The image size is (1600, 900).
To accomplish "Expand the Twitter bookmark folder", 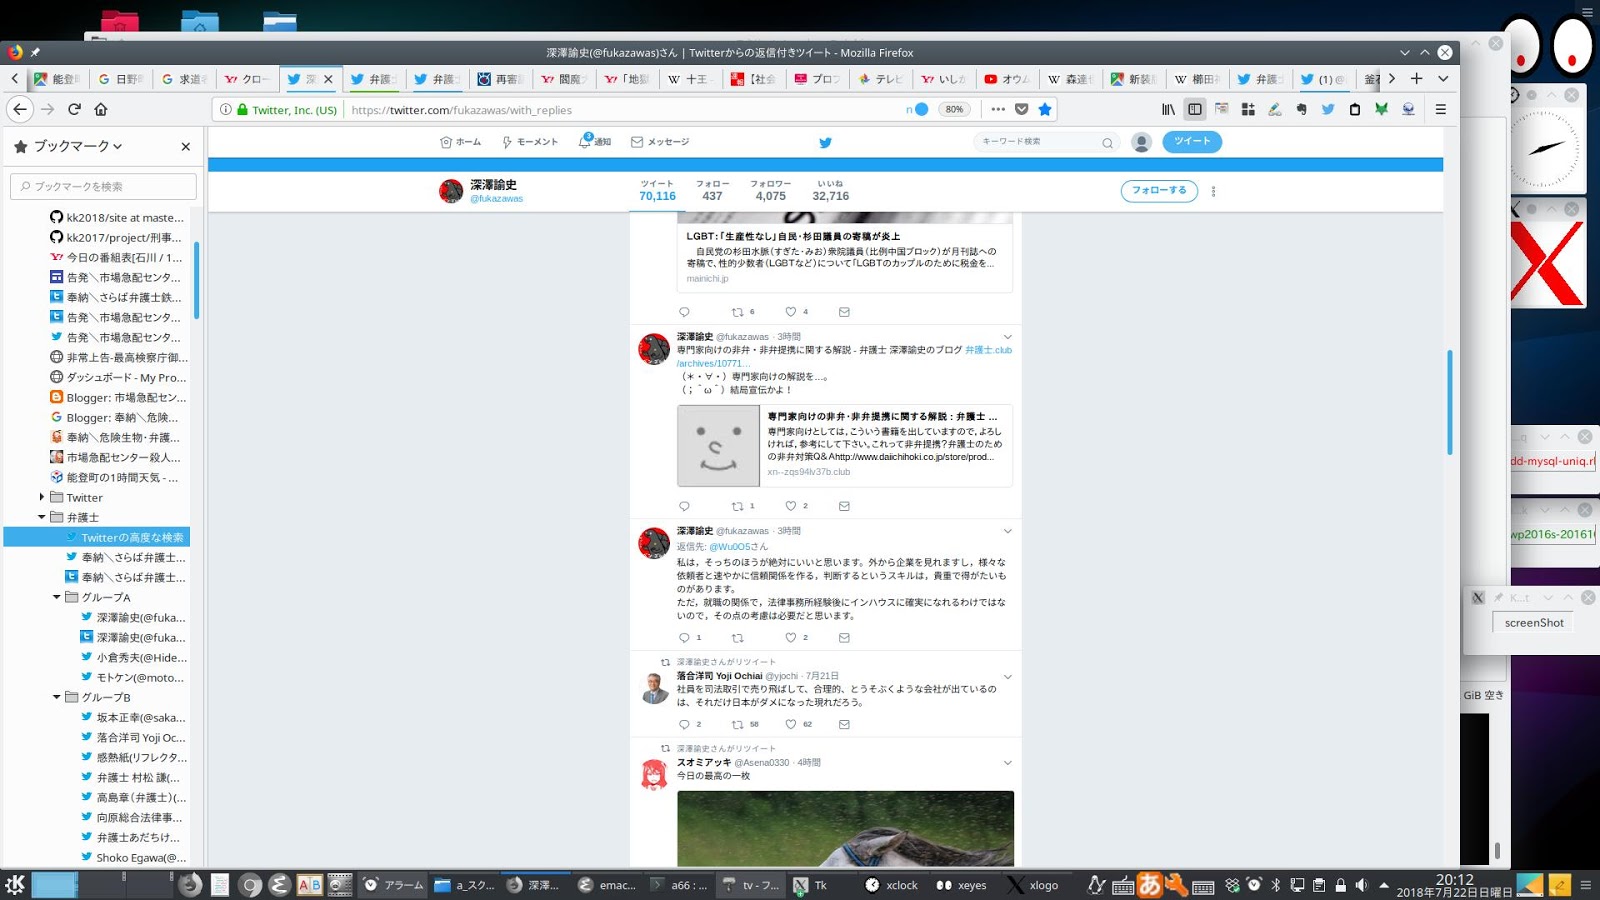I will [42, 497].
